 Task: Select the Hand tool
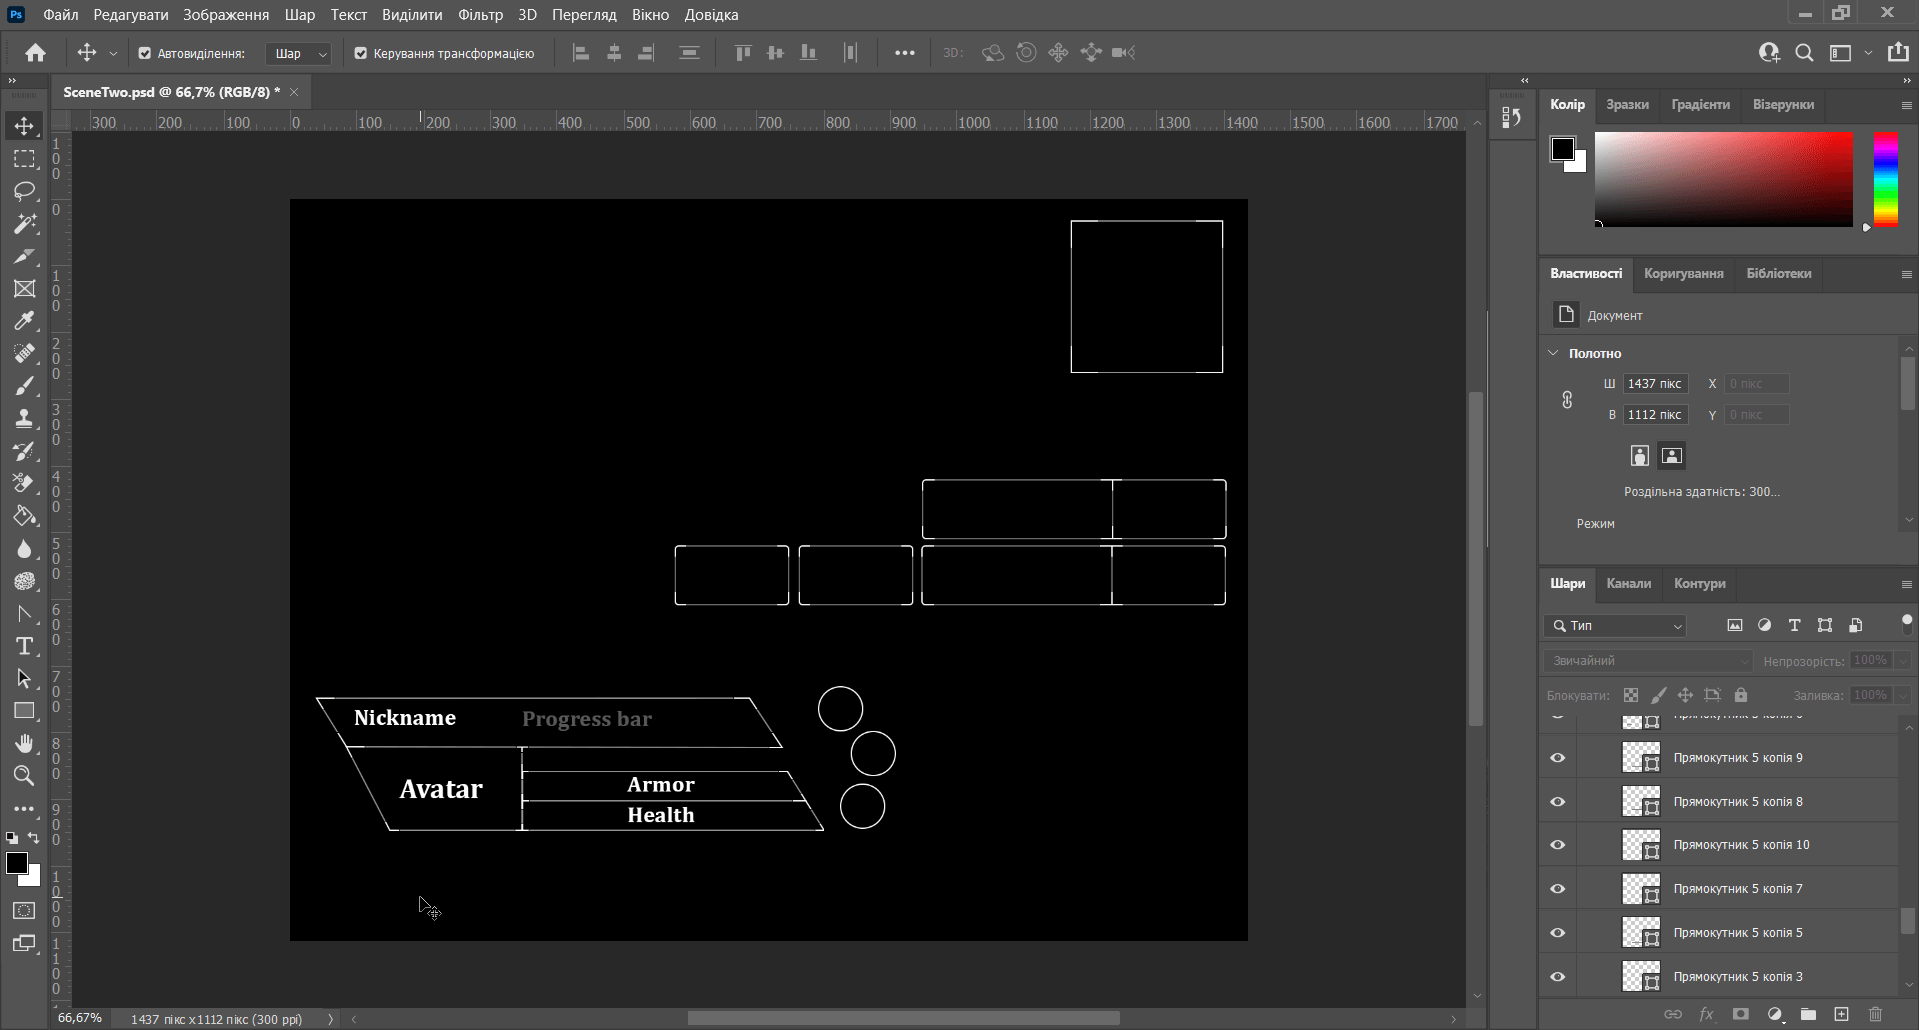(25, 743)
